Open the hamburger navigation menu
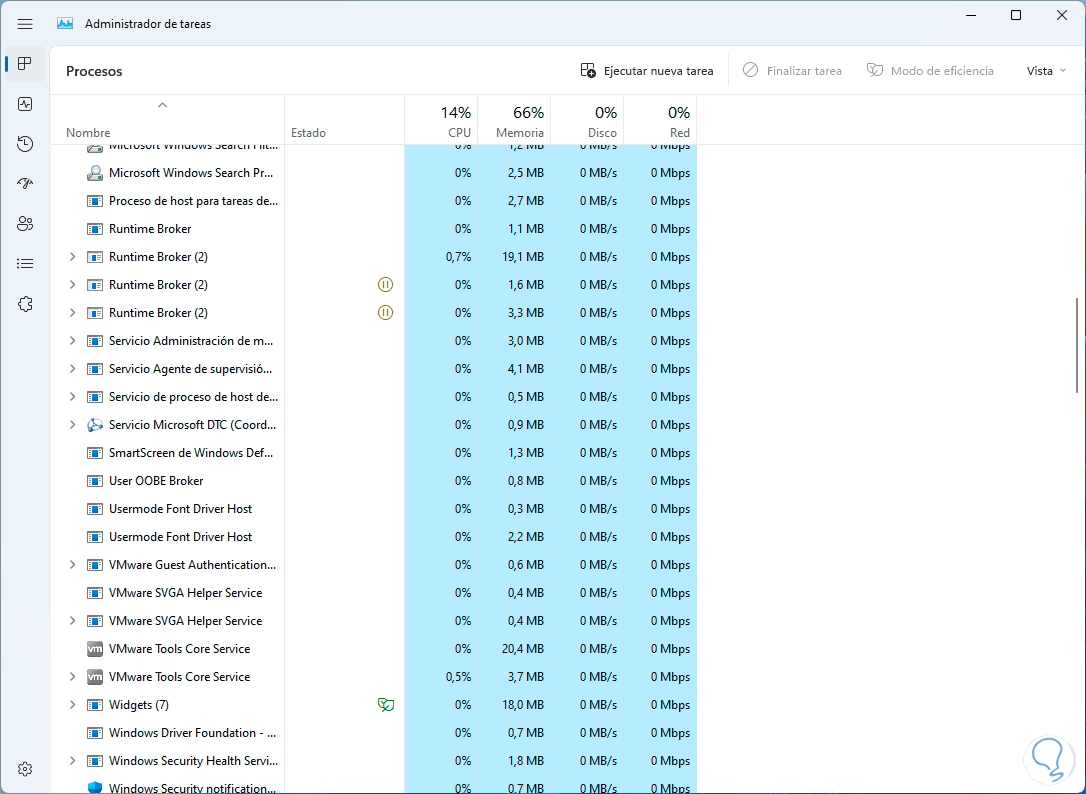 tap(25, 24)
